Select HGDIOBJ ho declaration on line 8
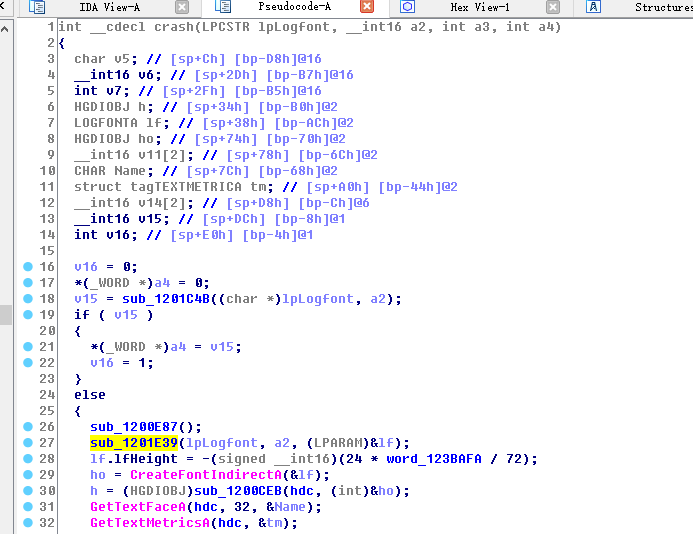The image size is (693, 534). pos(118,139)
